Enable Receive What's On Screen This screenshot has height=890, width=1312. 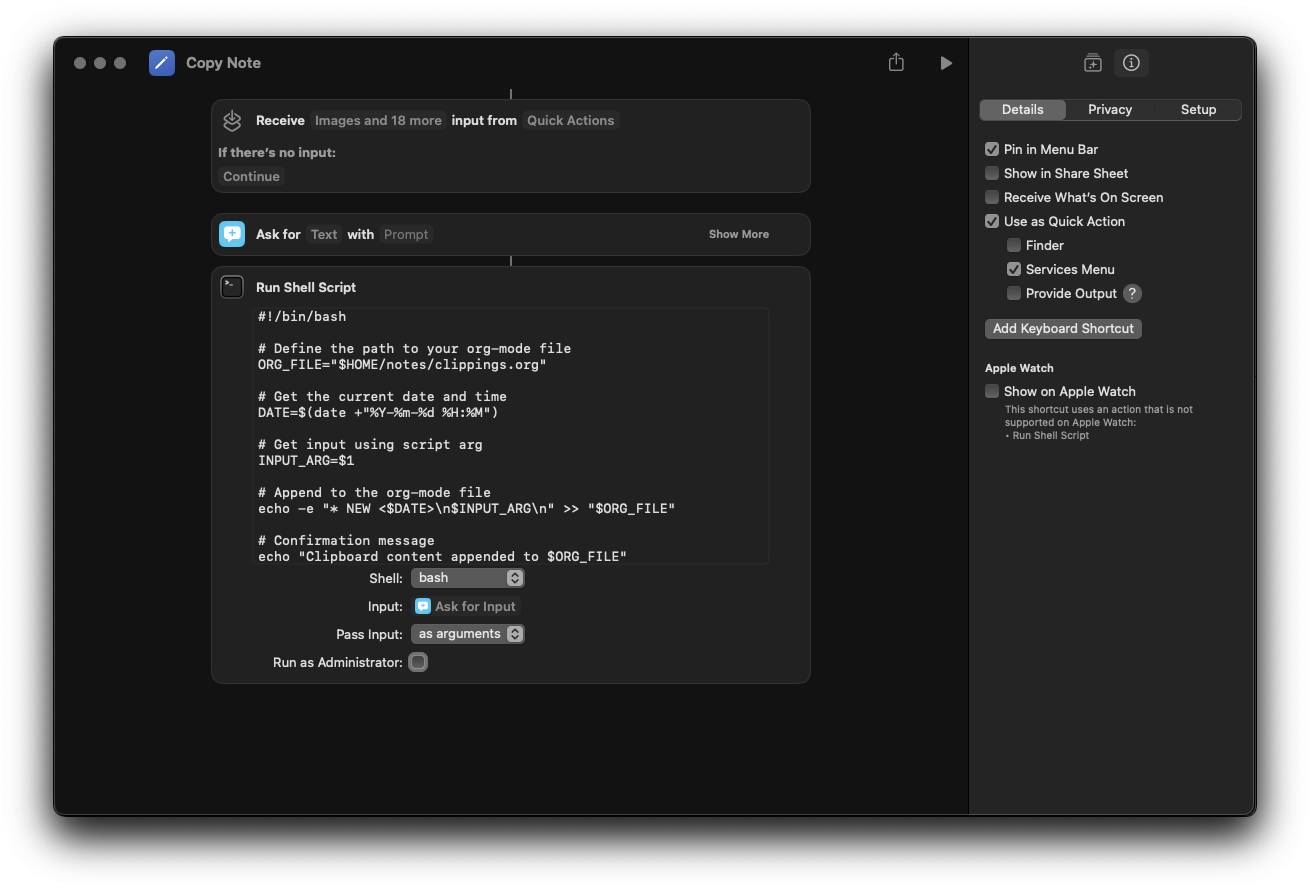click(992, 197)
